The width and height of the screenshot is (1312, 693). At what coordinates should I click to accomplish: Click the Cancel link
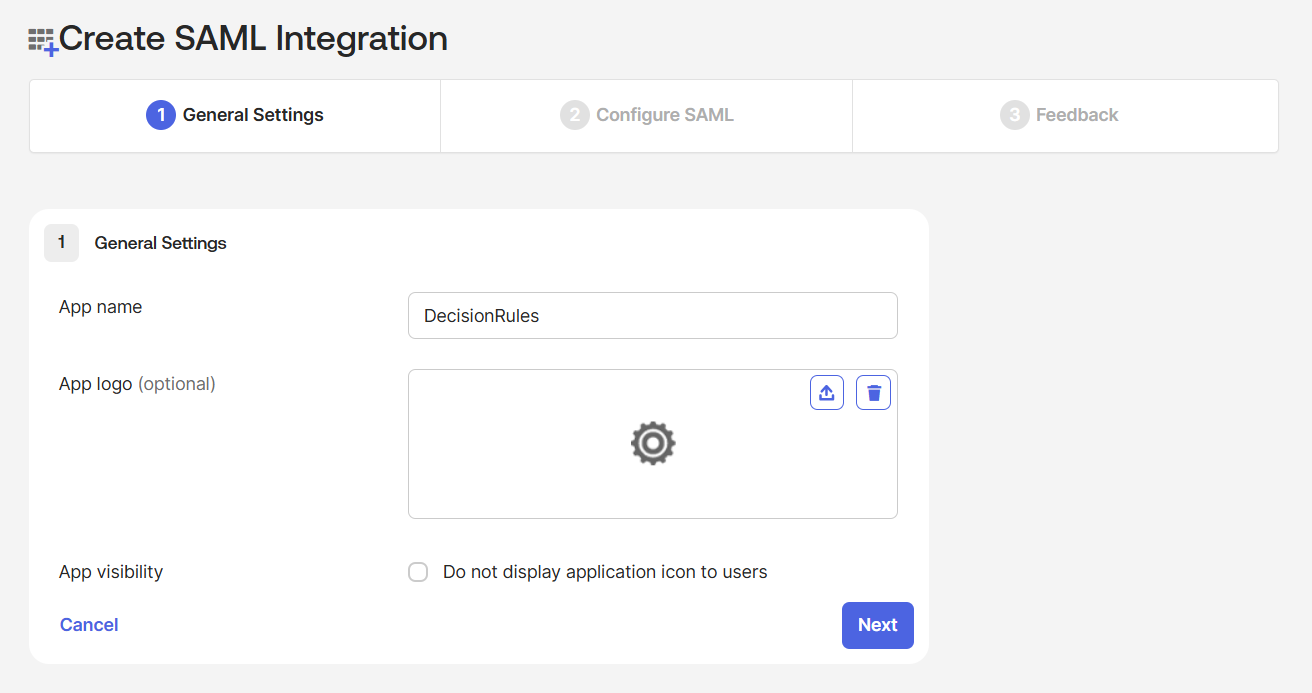click(x=89, y=625)
